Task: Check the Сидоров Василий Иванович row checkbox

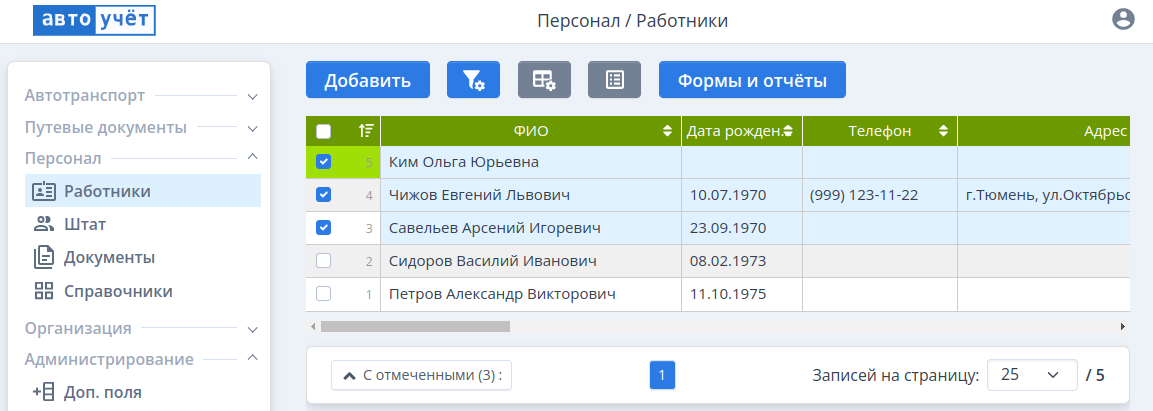Action: (x=323, y=261)
